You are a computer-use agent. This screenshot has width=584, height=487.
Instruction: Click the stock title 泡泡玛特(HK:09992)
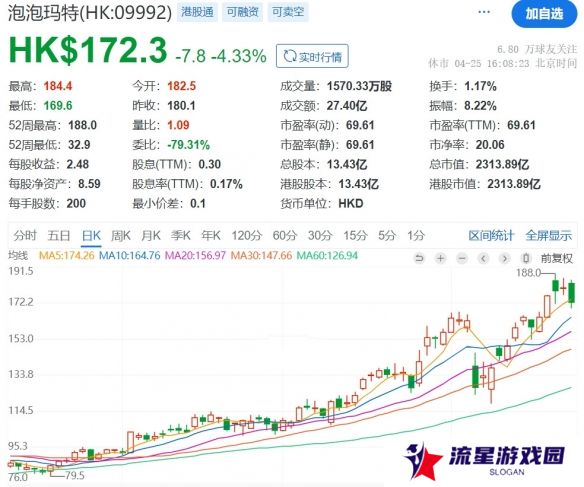[x=90, y=13]
